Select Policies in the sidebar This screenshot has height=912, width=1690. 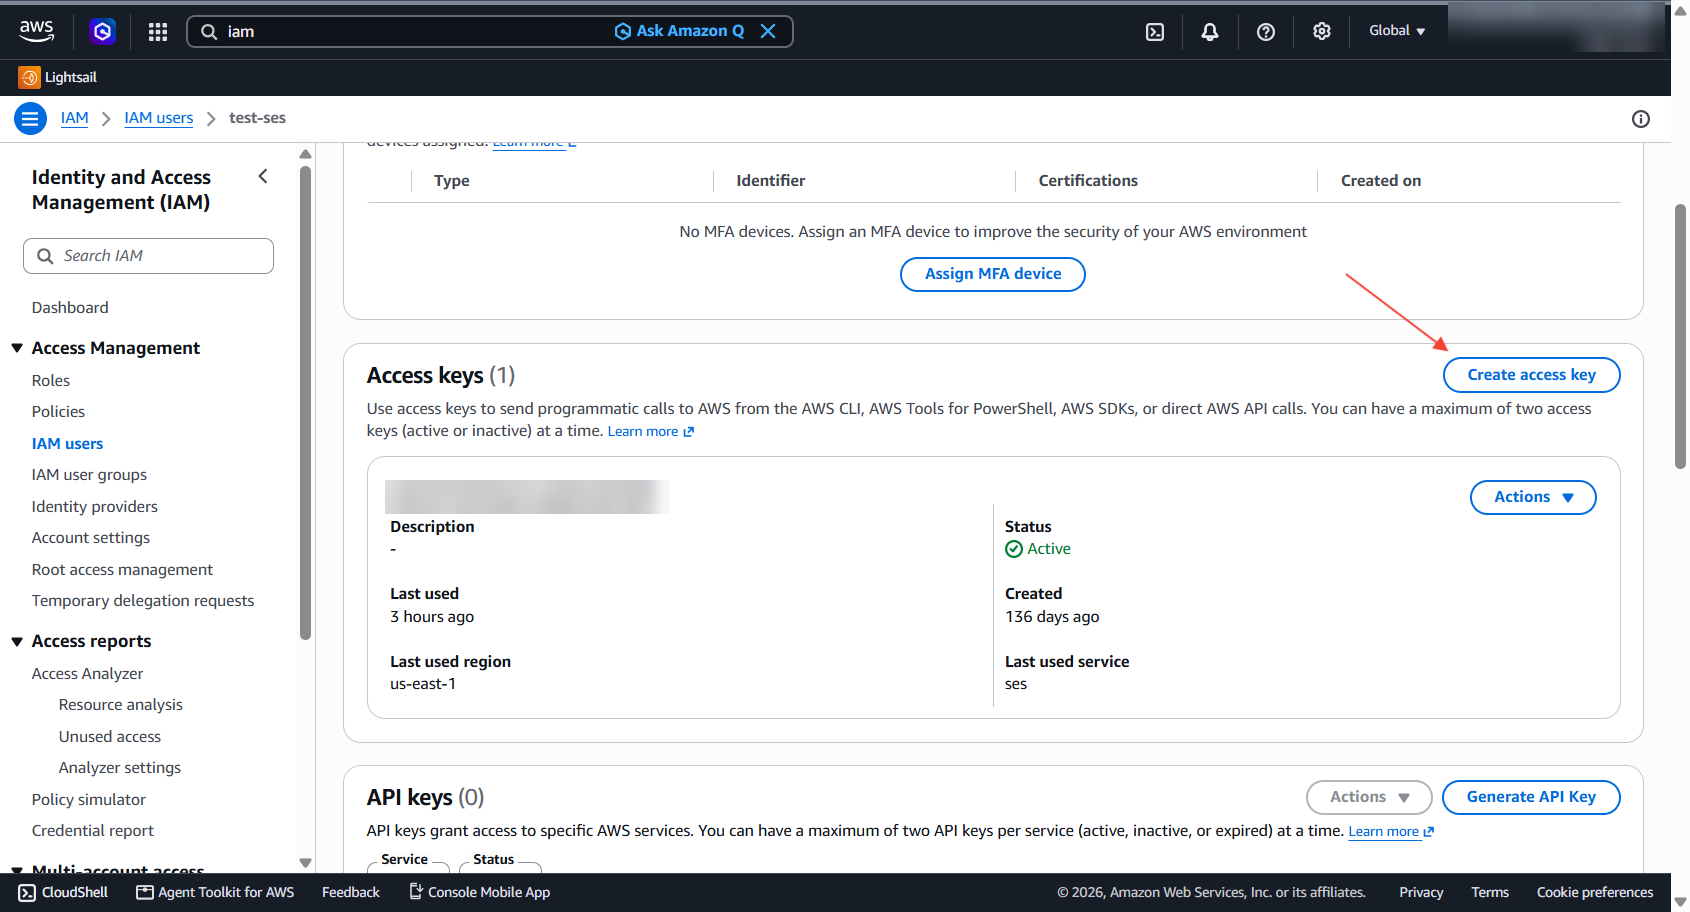58,411
